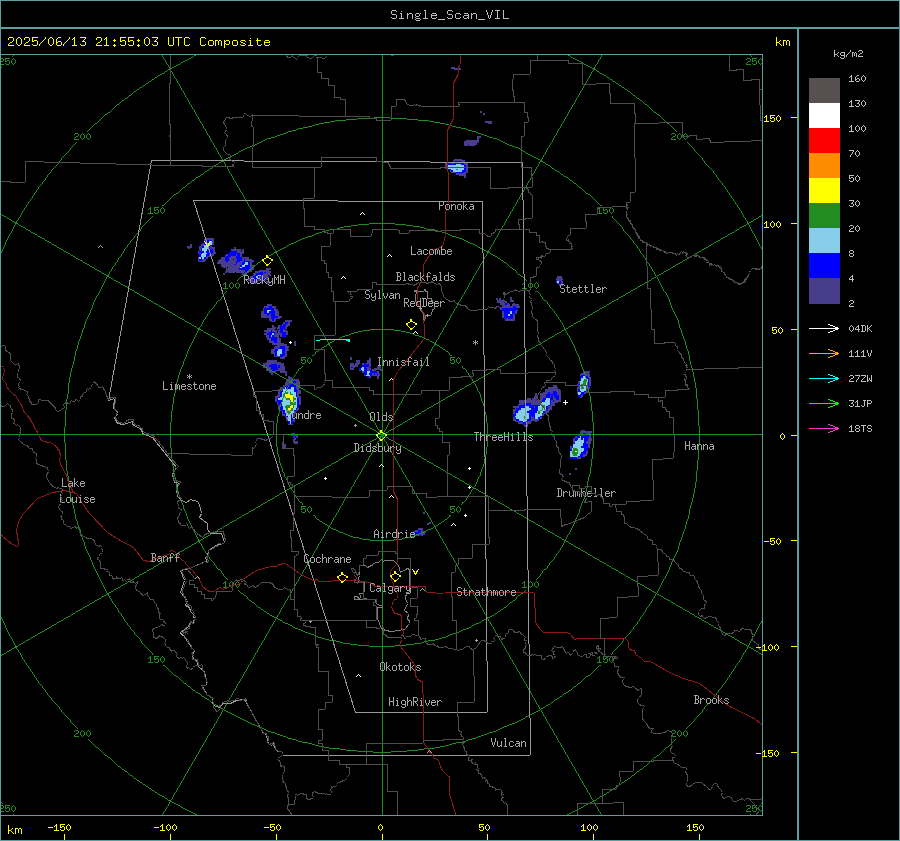Click the Sylvan label
This screenshot has width=900, height=841.
[x=382, y=295]
